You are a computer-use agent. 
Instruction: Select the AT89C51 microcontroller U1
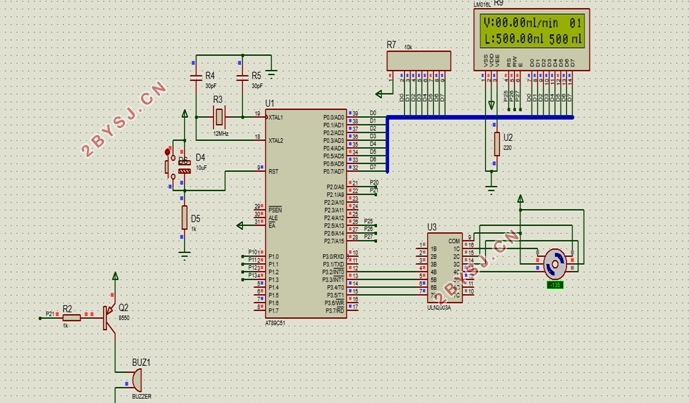306,213
